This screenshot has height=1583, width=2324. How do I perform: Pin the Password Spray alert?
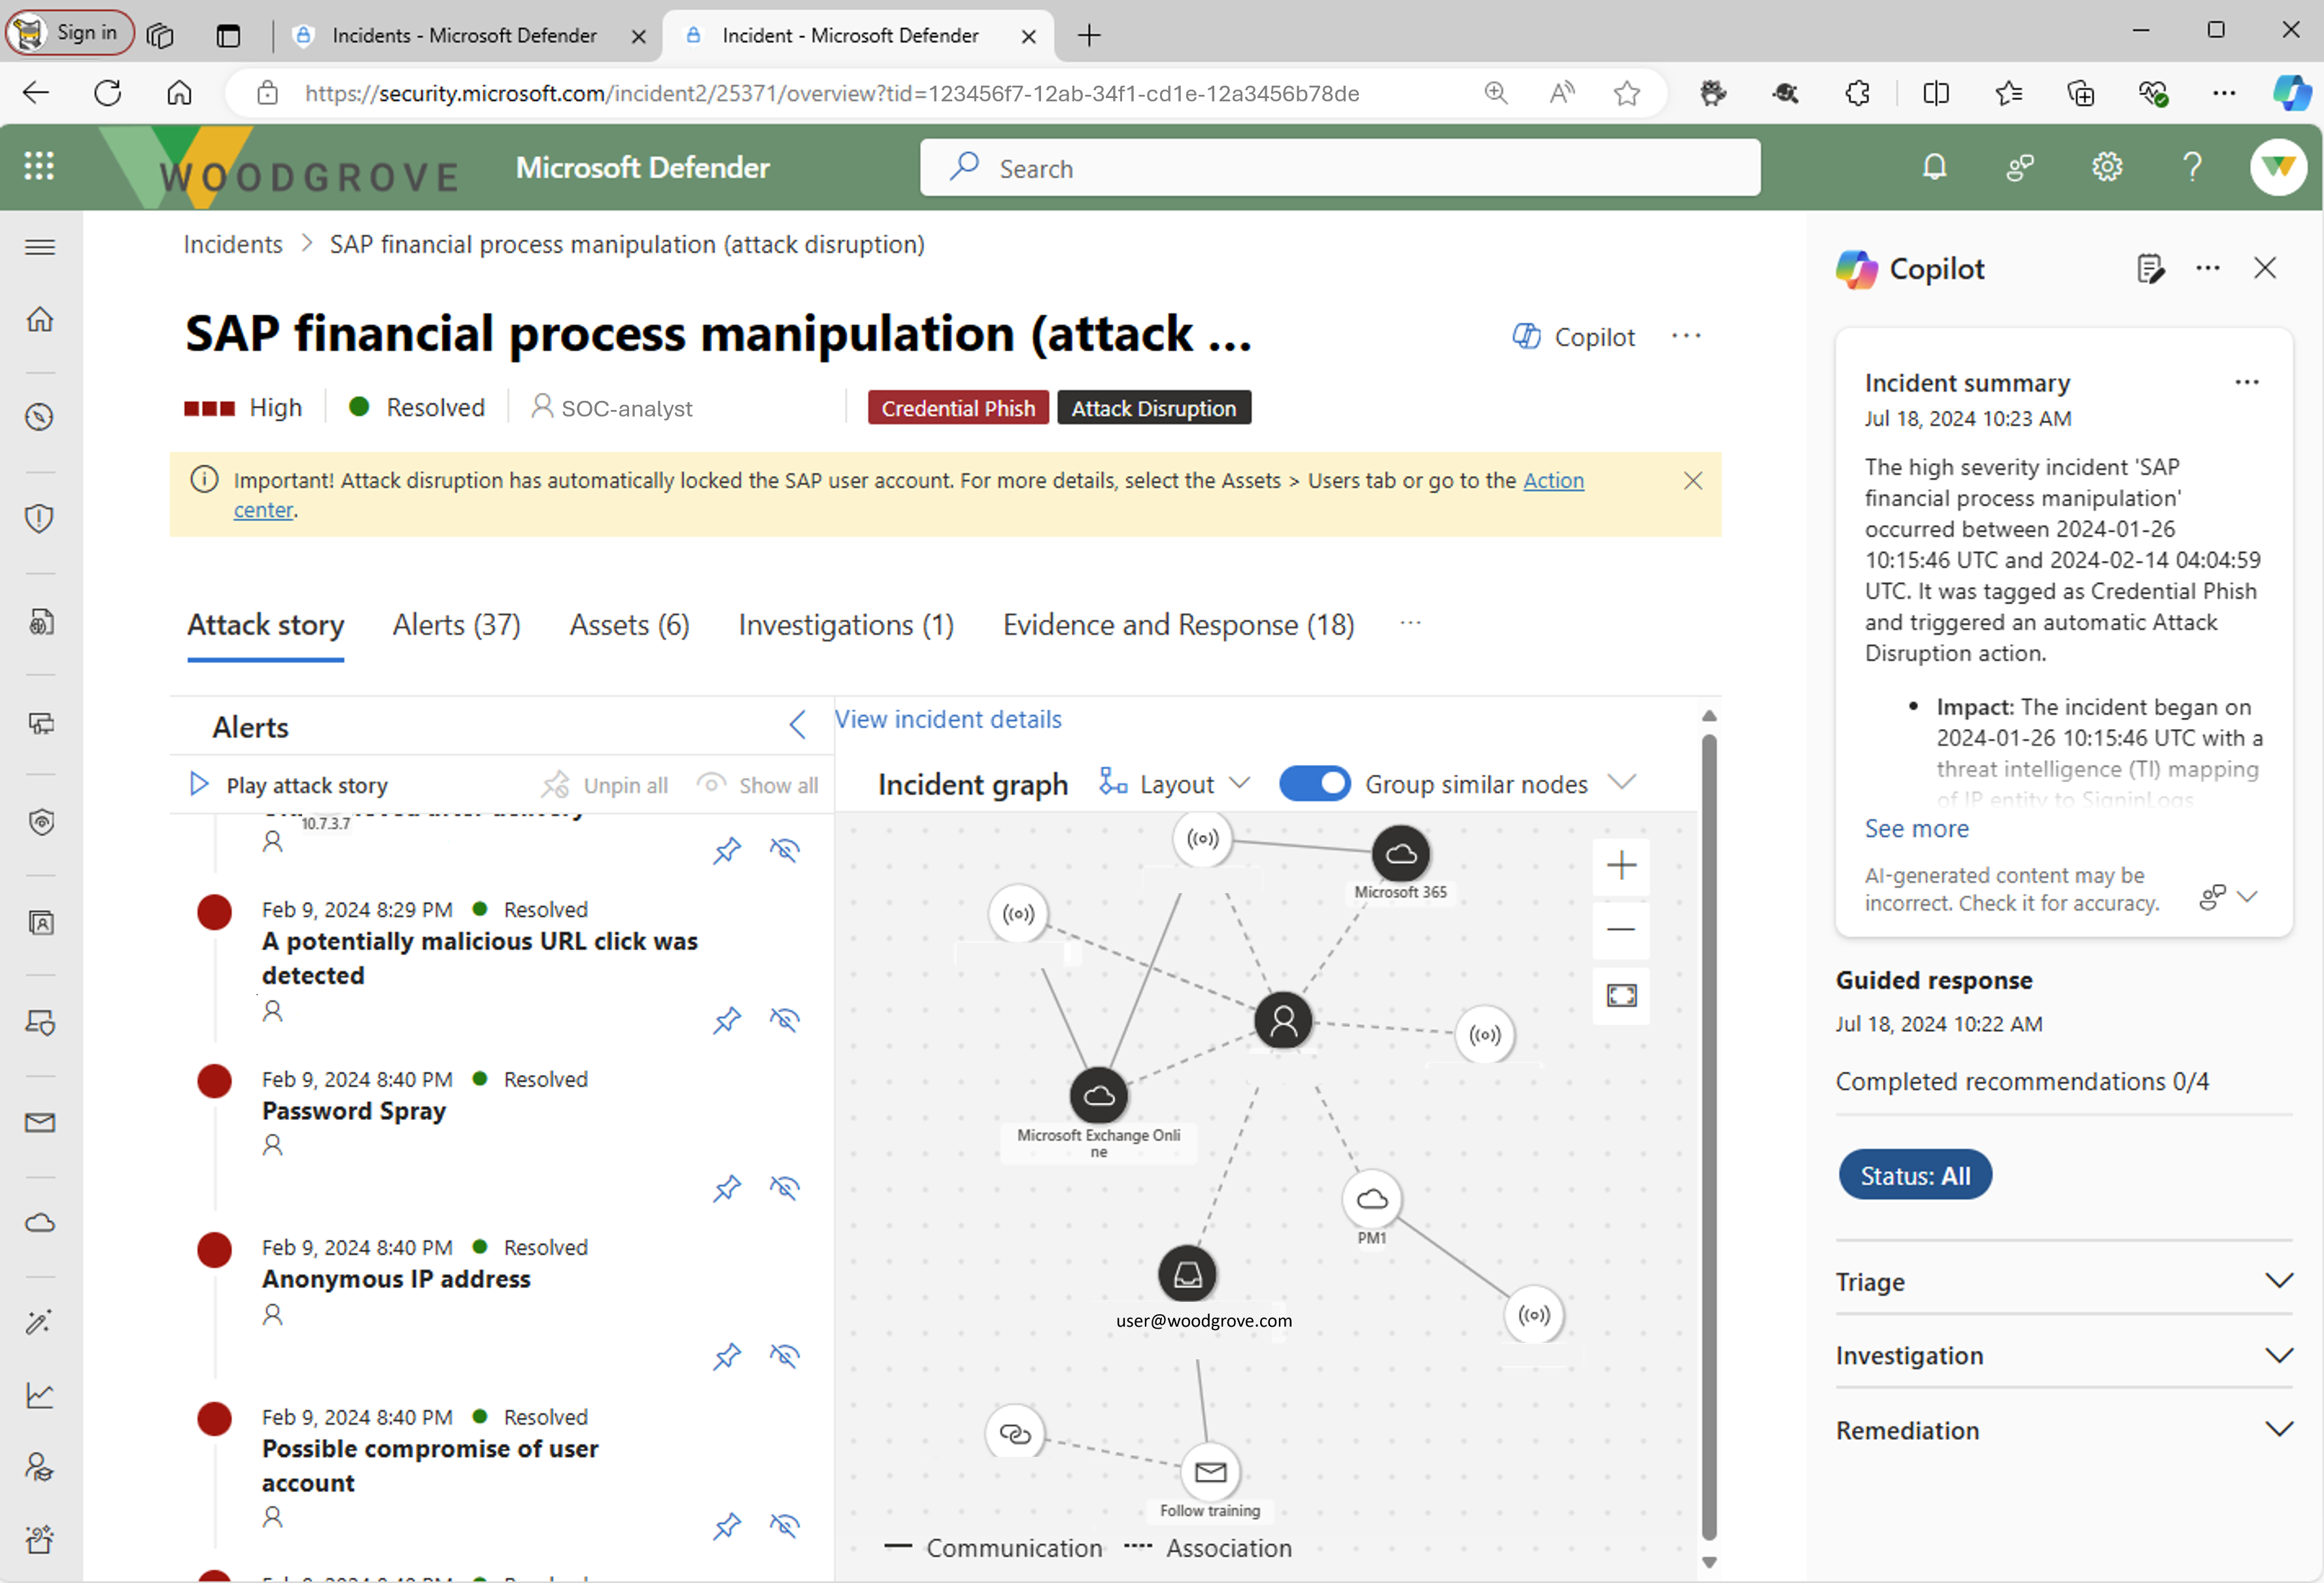click(727, 1187)
